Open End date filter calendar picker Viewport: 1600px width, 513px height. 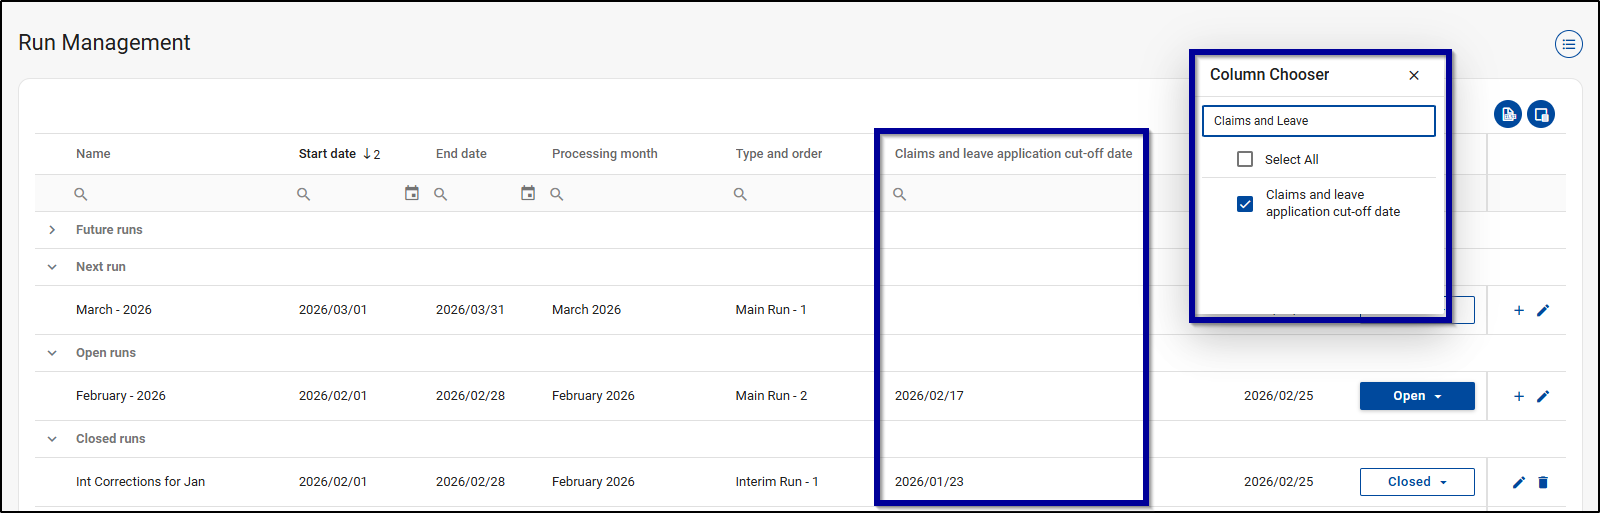click(x=528, y=193)
